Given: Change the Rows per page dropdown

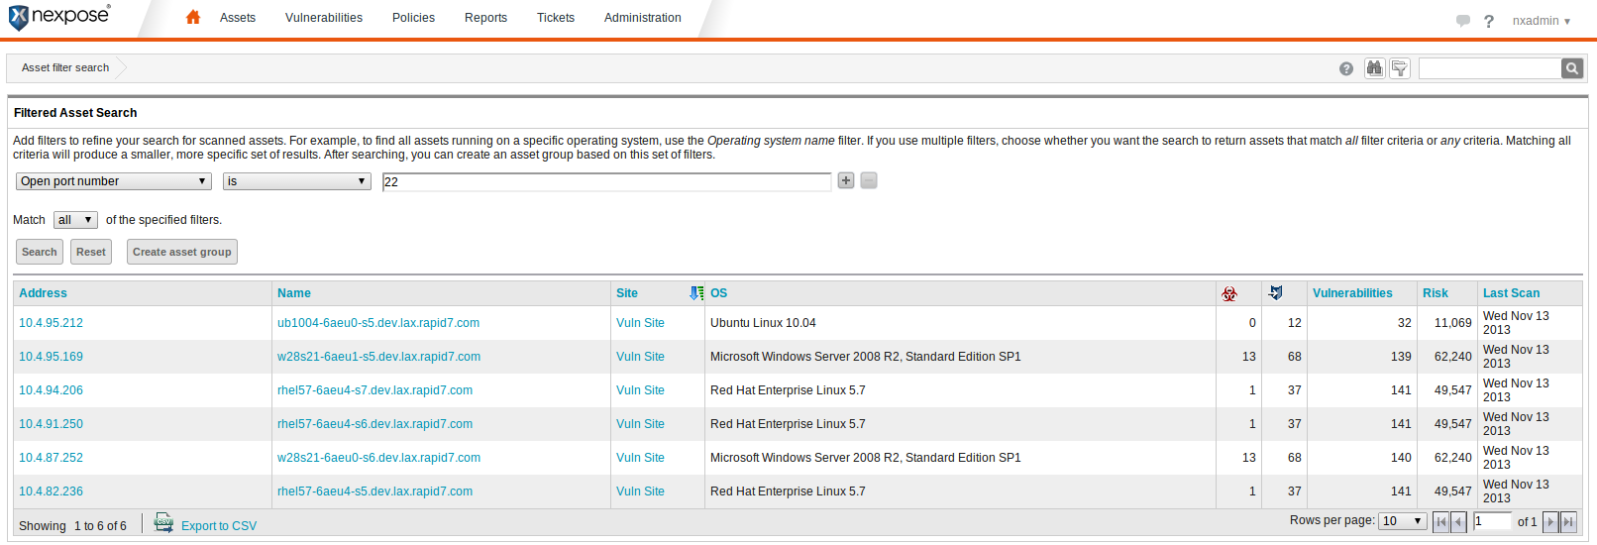Looking at the screenshot, I should pyautogui.click(x=1402, y=521).
